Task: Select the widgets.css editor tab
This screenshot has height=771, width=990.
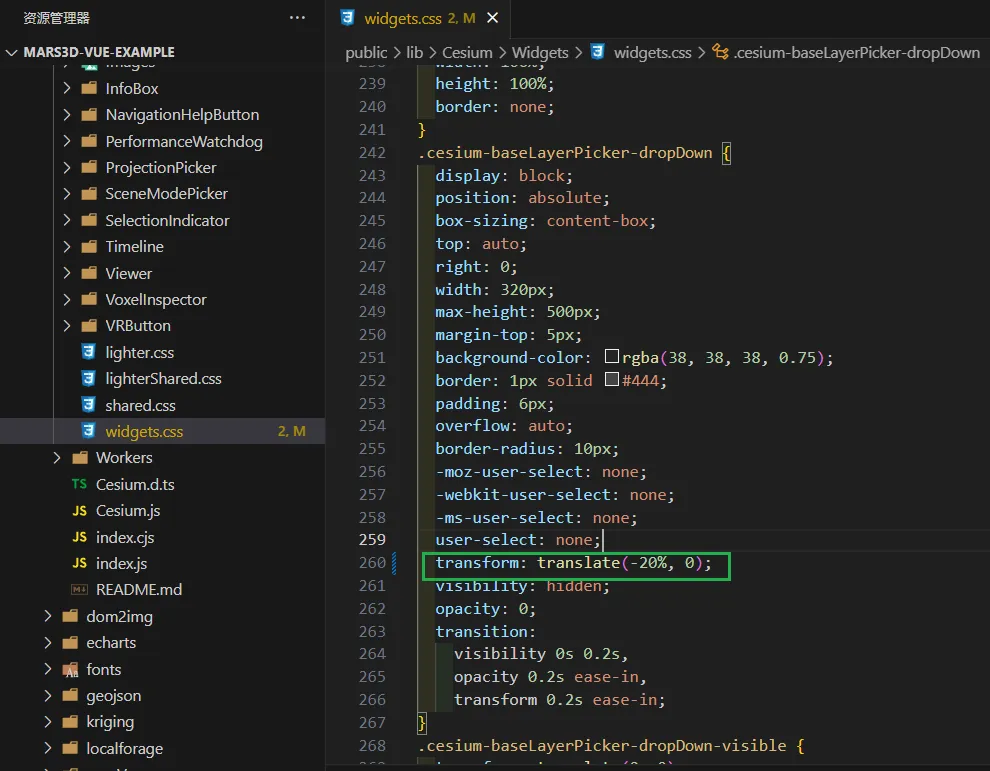Action: (418, 18)
